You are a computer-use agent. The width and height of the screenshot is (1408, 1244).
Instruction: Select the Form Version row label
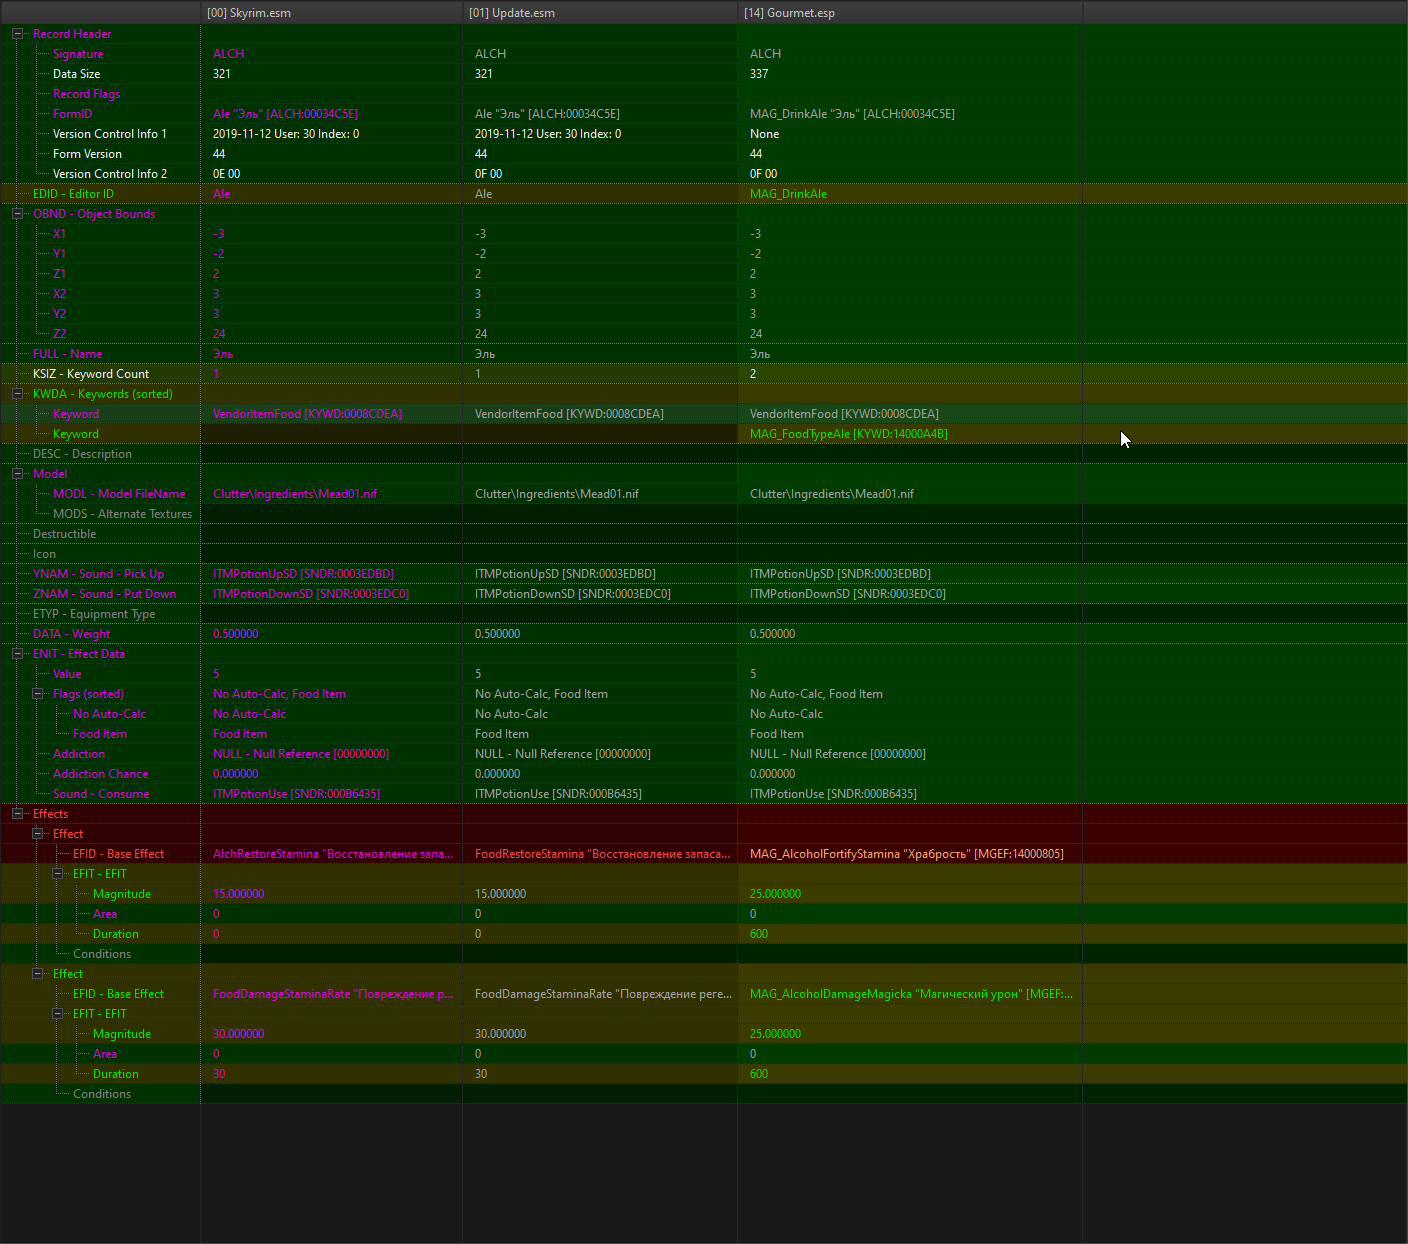click(x=87, y=154)
